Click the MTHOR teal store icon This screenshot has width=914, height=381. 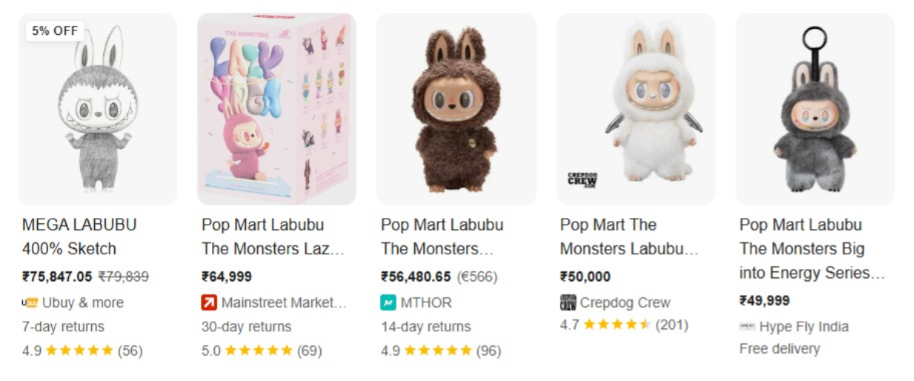pos(388,303)
